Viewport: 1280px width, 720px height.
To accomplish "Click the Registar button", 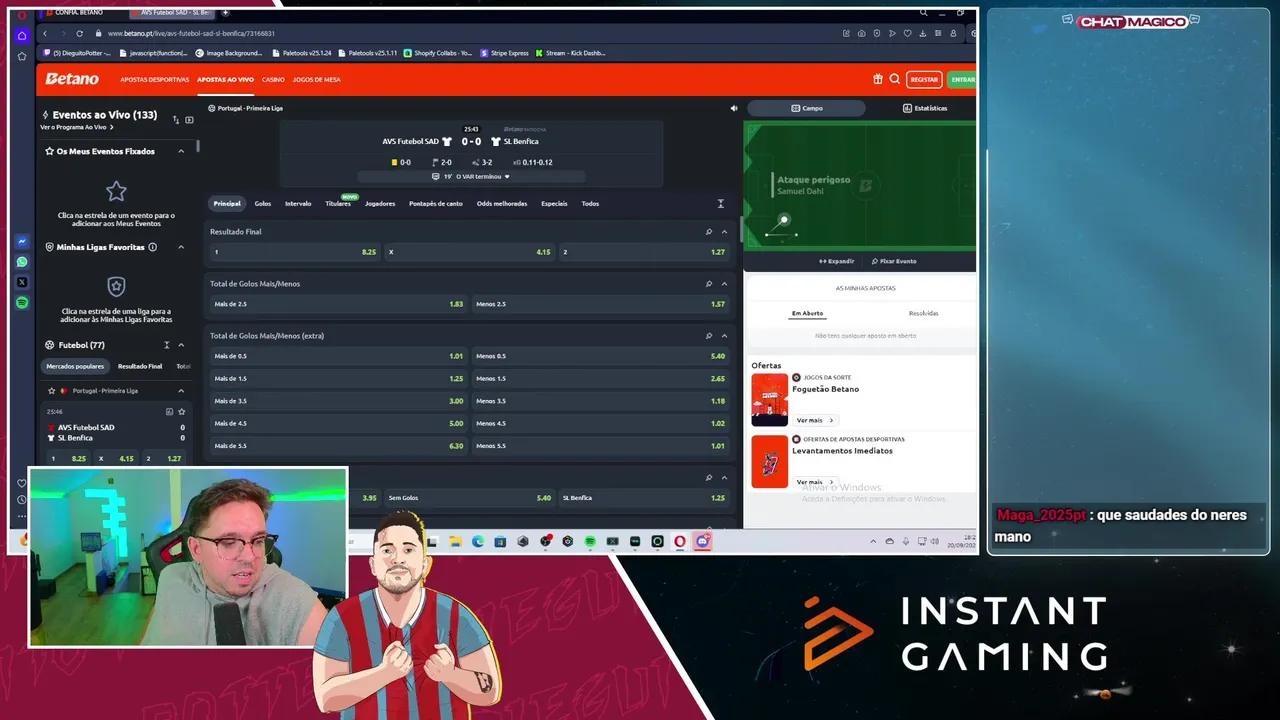I will click(924, 79).
